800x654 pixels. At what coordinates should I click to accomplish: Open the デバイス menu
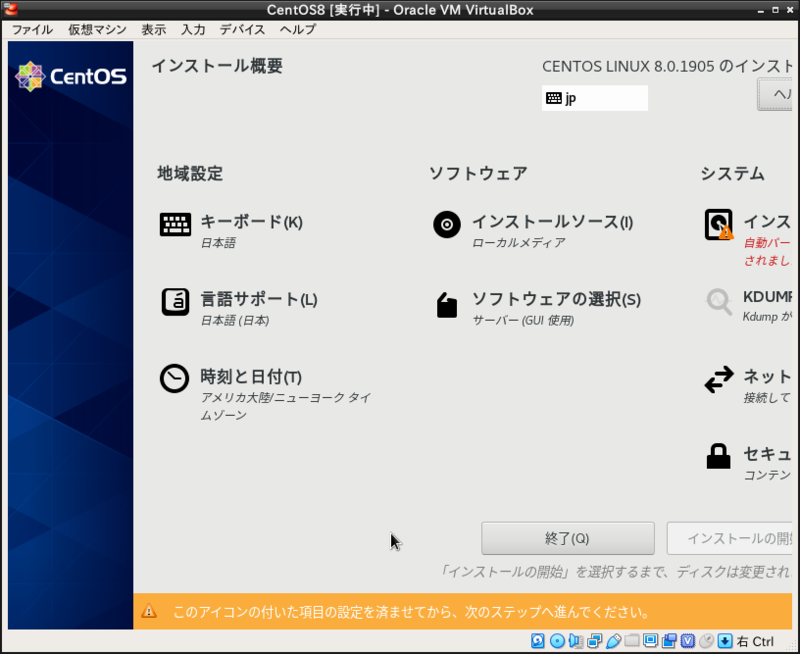click(x=242, y=30)
